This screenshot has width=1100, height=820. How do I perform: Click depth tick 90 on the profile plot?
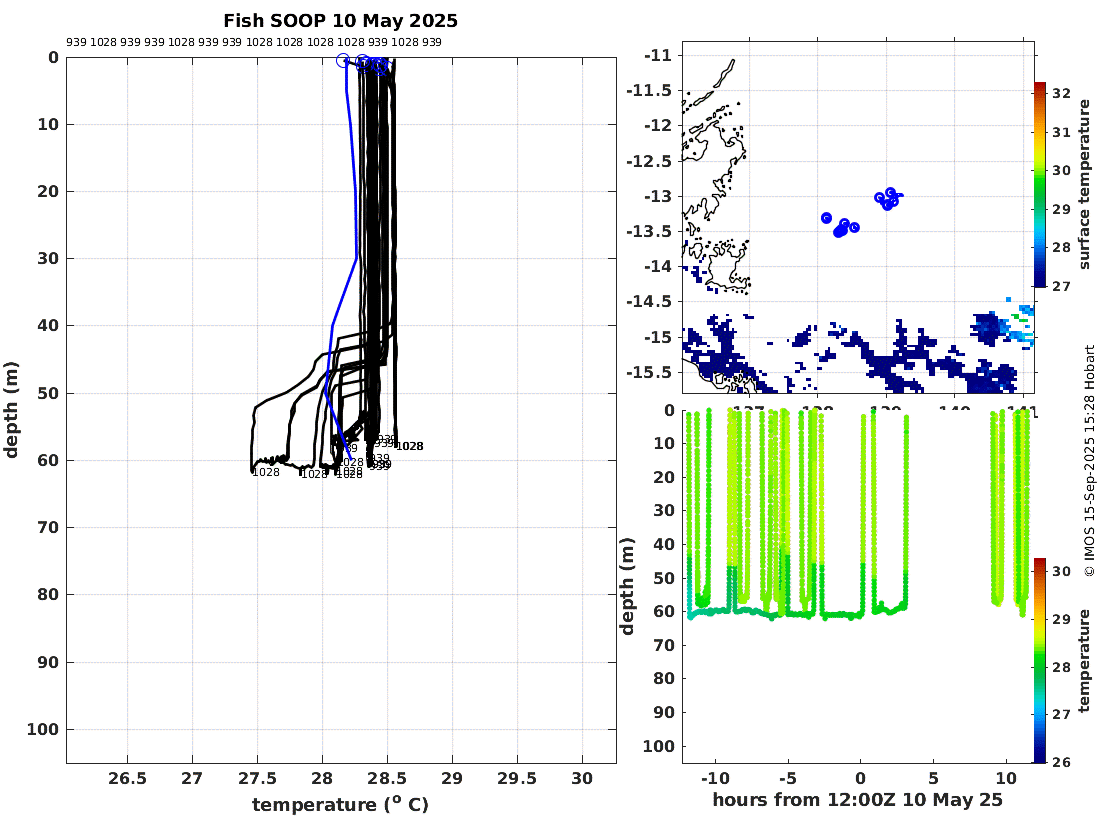pos(48,661)
